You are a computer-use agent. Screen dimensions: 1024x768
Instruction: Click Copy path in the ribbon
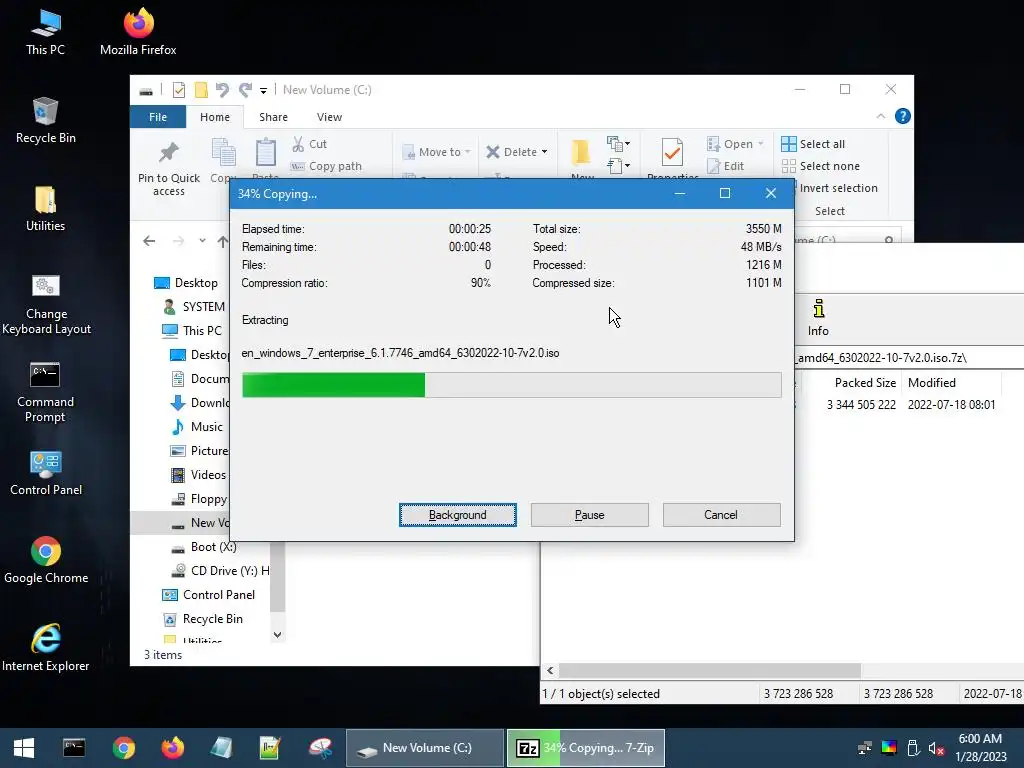pos(326,166)
